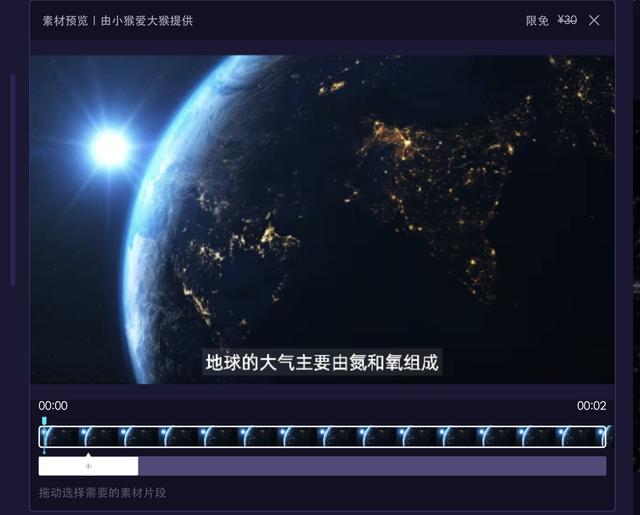The width and height of the screenshot is (640, 515).
Task: Click the crossed-out ¥30 price
Action: tap(567, 20)
